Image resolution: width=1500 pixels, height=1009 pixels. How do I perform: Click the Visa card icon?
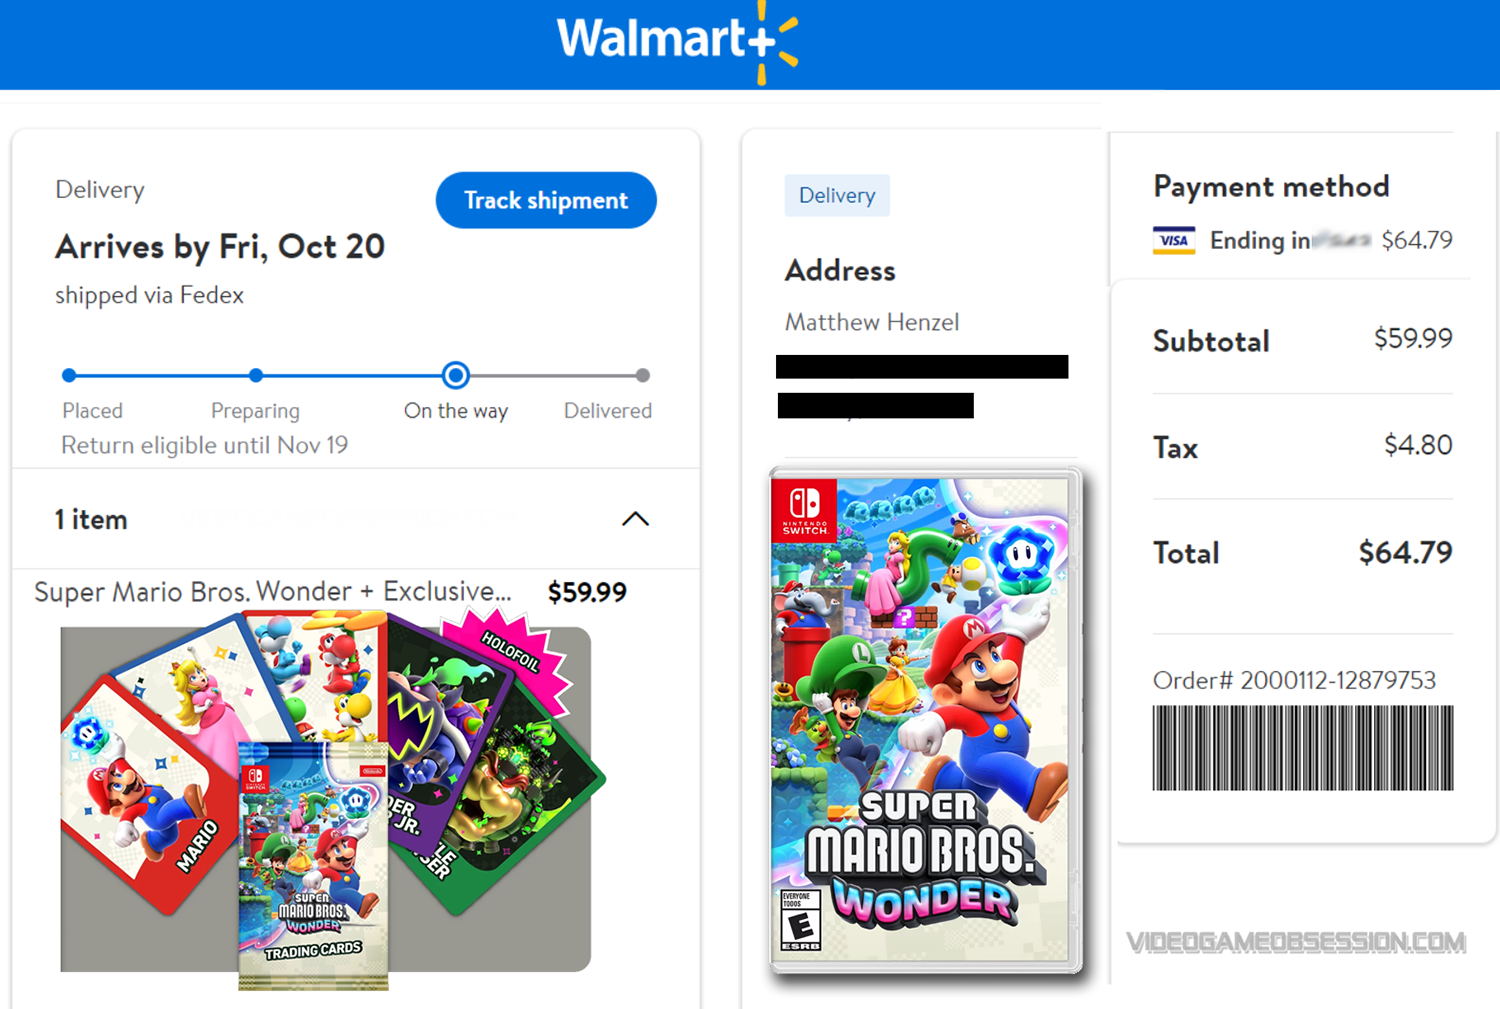(x=1173, y=241)
